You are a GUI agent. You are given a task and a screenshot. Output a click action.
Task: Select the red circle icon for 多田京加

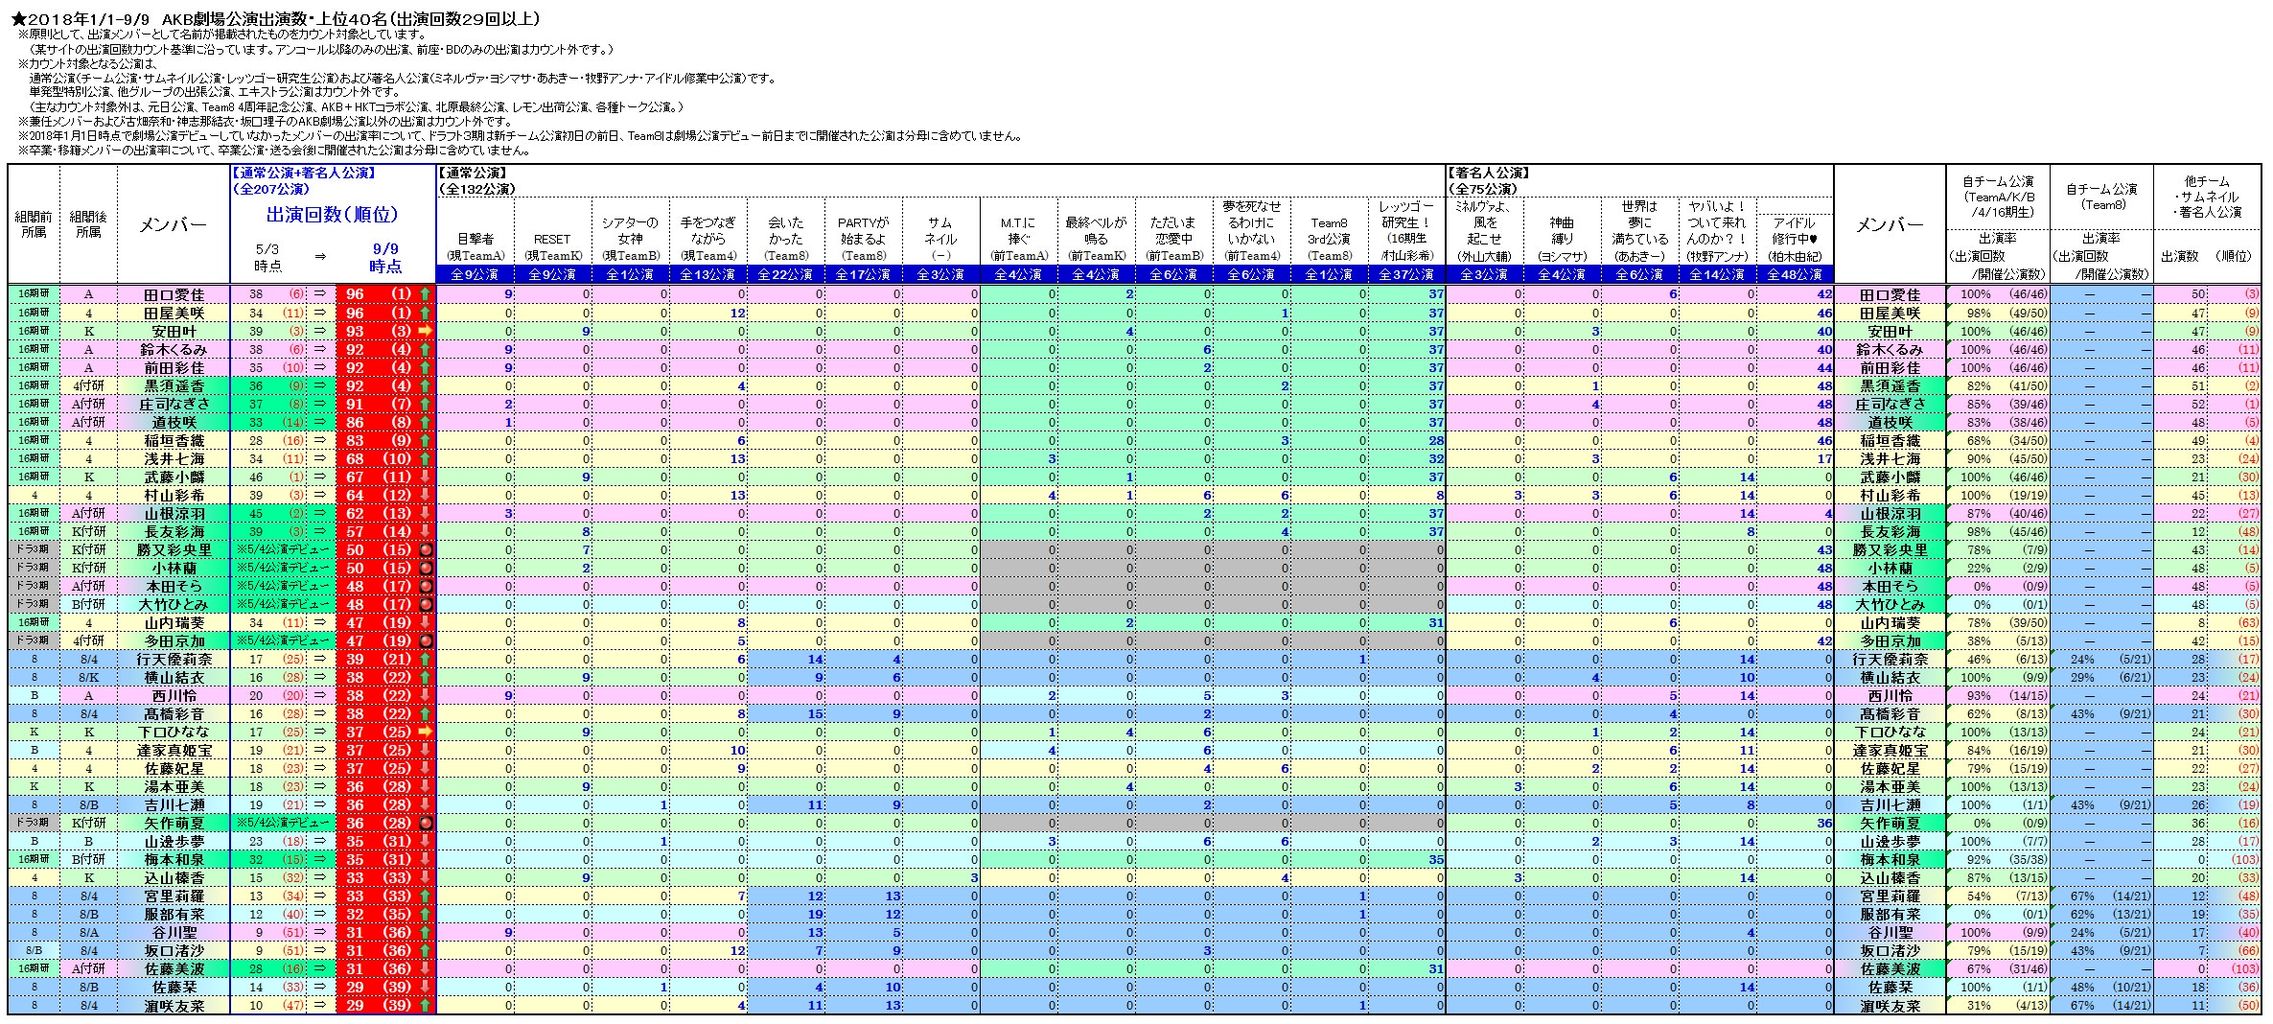pos(425,641)
